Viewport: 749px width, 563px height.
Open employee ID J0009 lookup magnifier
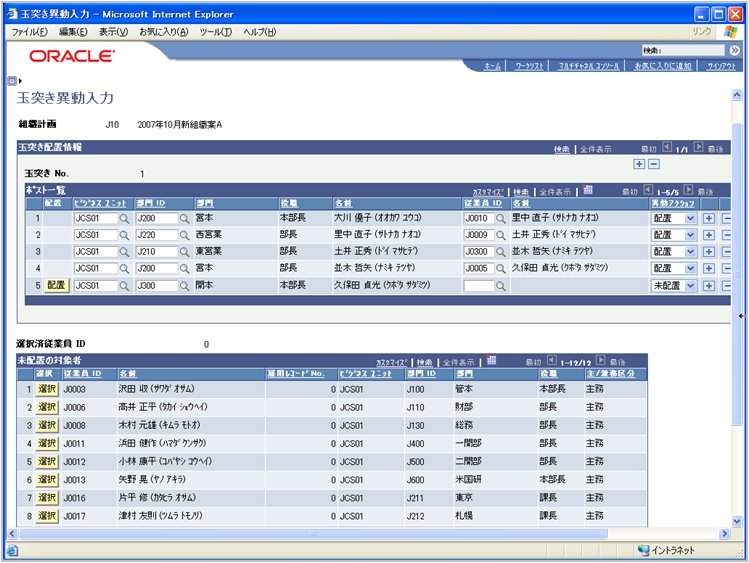pos(501,235)
